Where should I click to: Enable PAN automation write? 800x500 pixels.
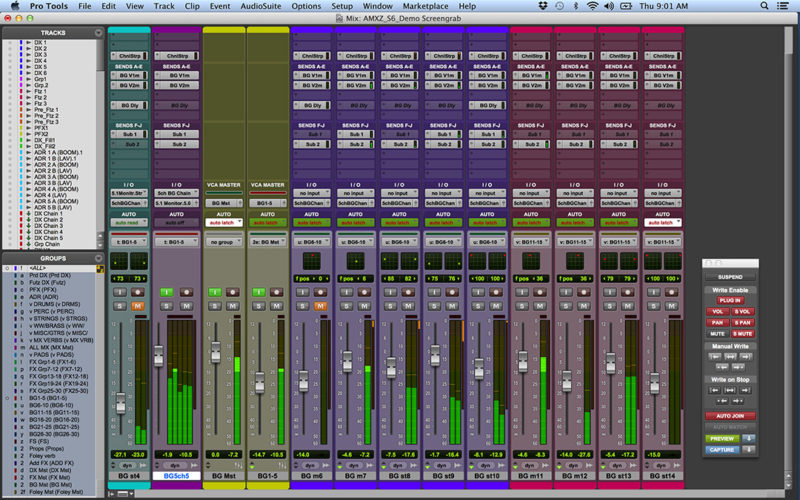click(x=718, y=323)
